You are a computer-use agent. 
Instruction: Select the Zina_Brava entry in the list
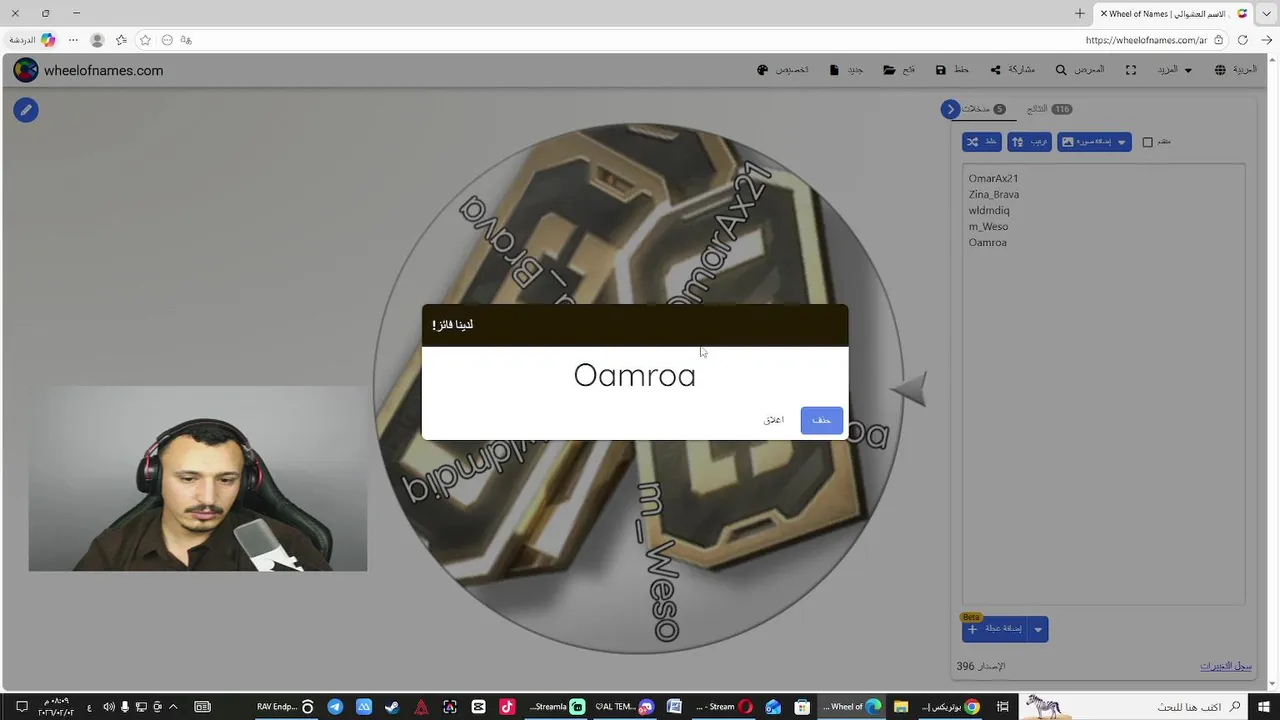(x=994, y=194)
